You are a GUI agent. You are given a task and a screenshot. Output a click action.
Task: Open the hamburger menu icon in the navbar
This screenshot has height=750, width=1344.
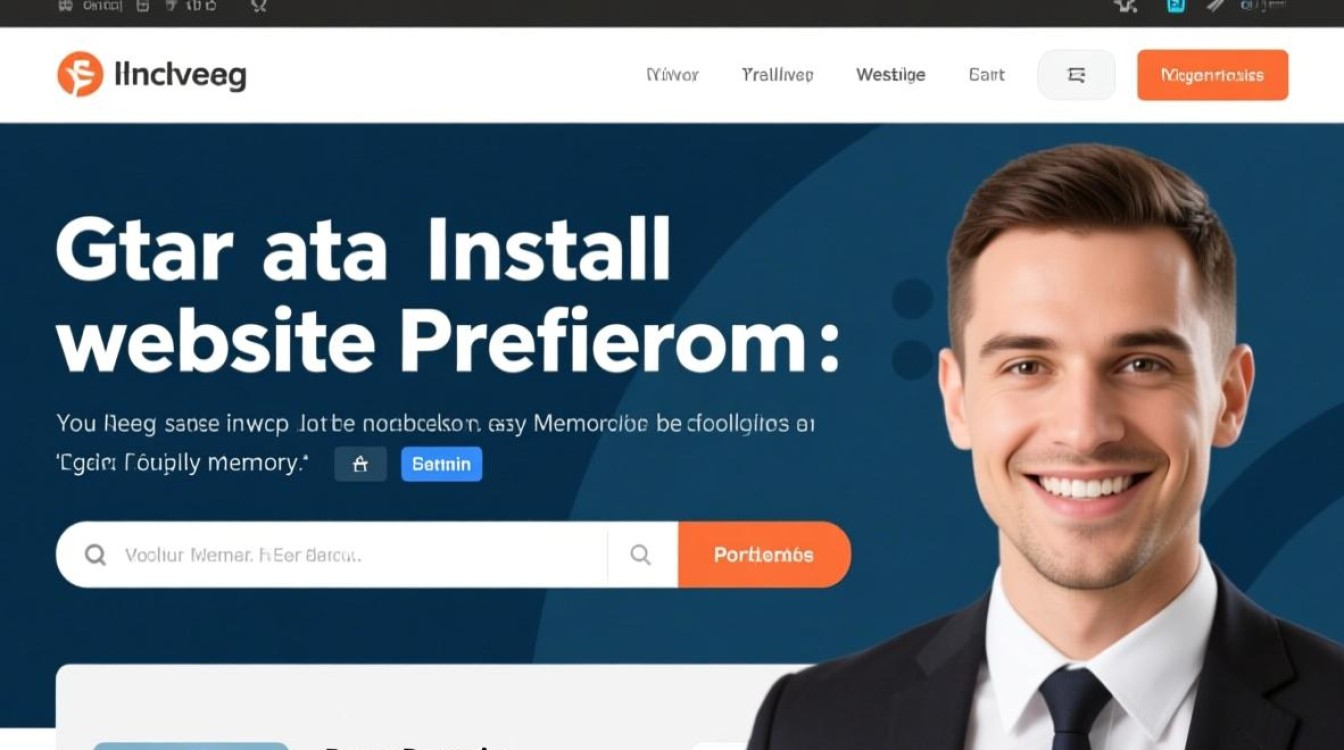coord(1076,75)
